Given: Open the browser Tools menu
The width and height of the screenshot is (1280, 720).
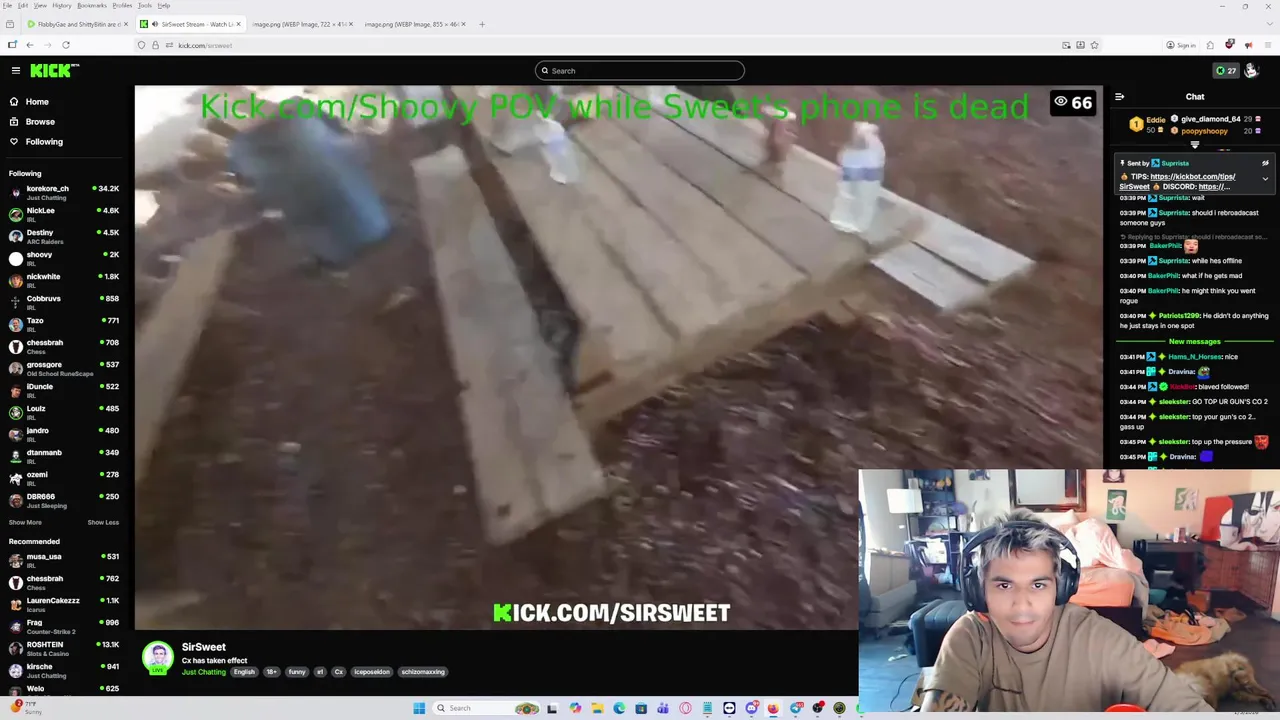Looking at the screenshot, I should 145,5.
